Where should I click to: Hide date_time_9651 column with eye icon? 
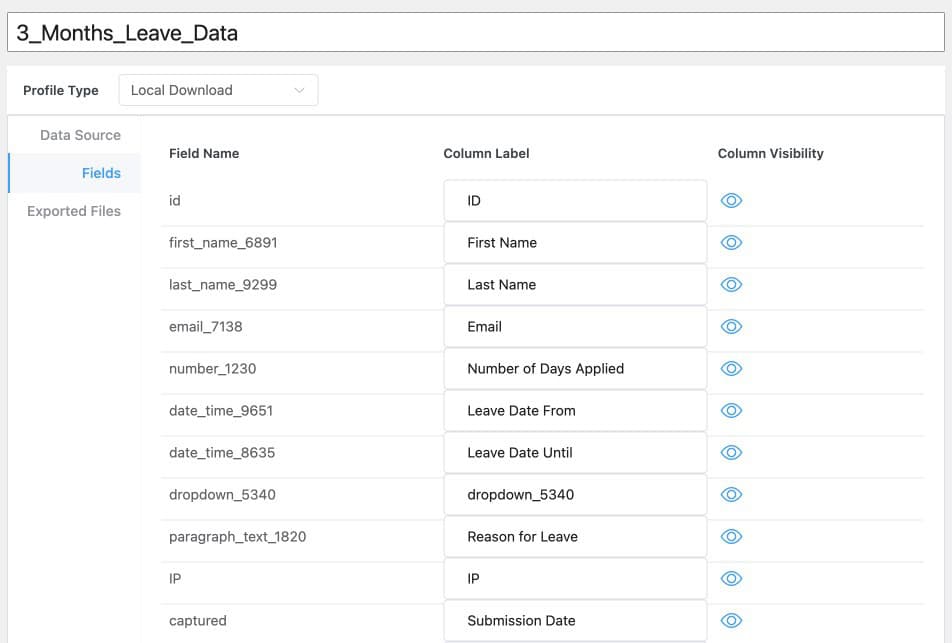731,410
